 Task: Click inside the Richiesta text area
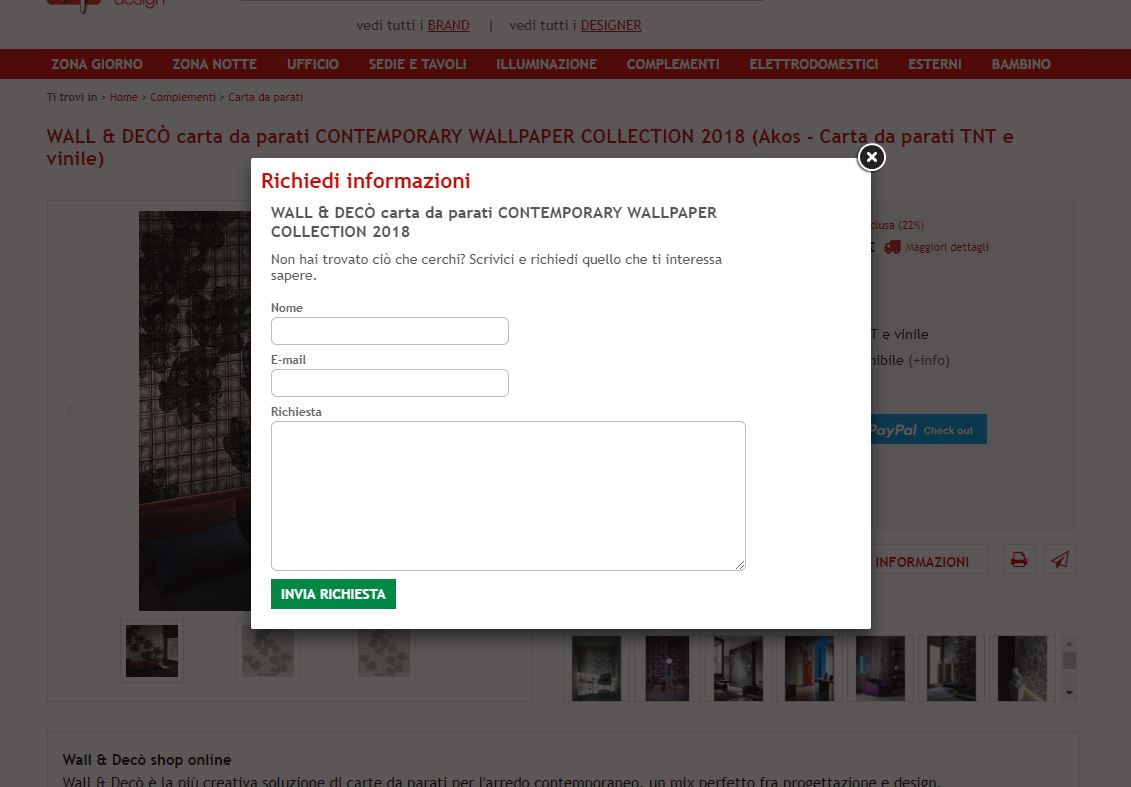pyautogui.click(x=508, y=496)
